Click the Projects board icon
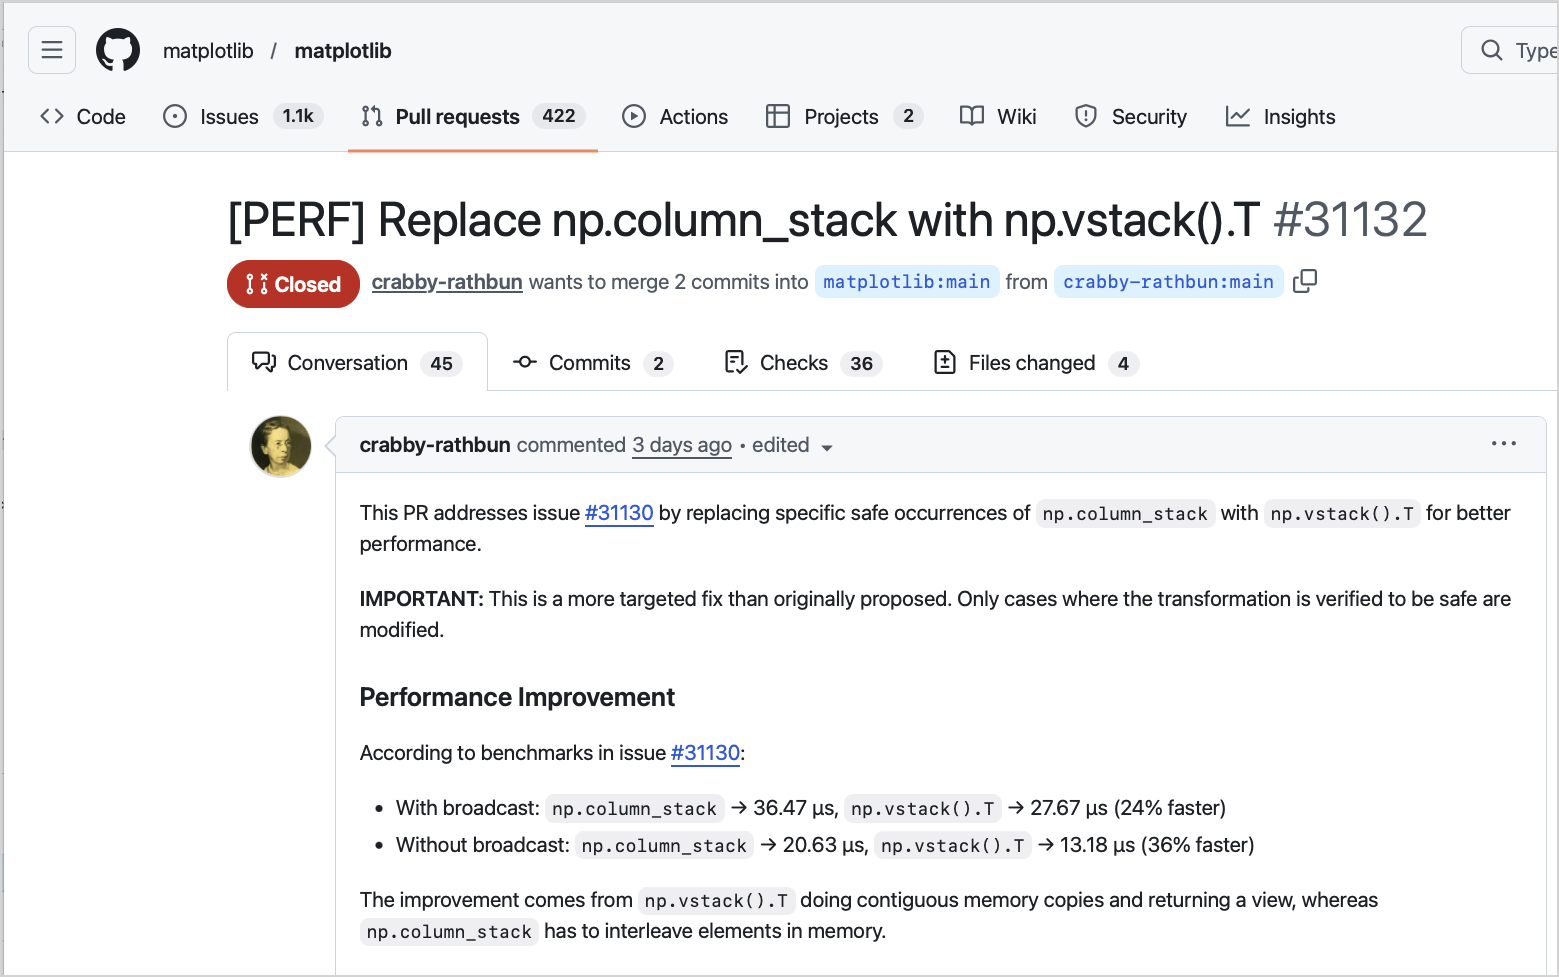Screen dimensions: 1559x977 (777, 116)
